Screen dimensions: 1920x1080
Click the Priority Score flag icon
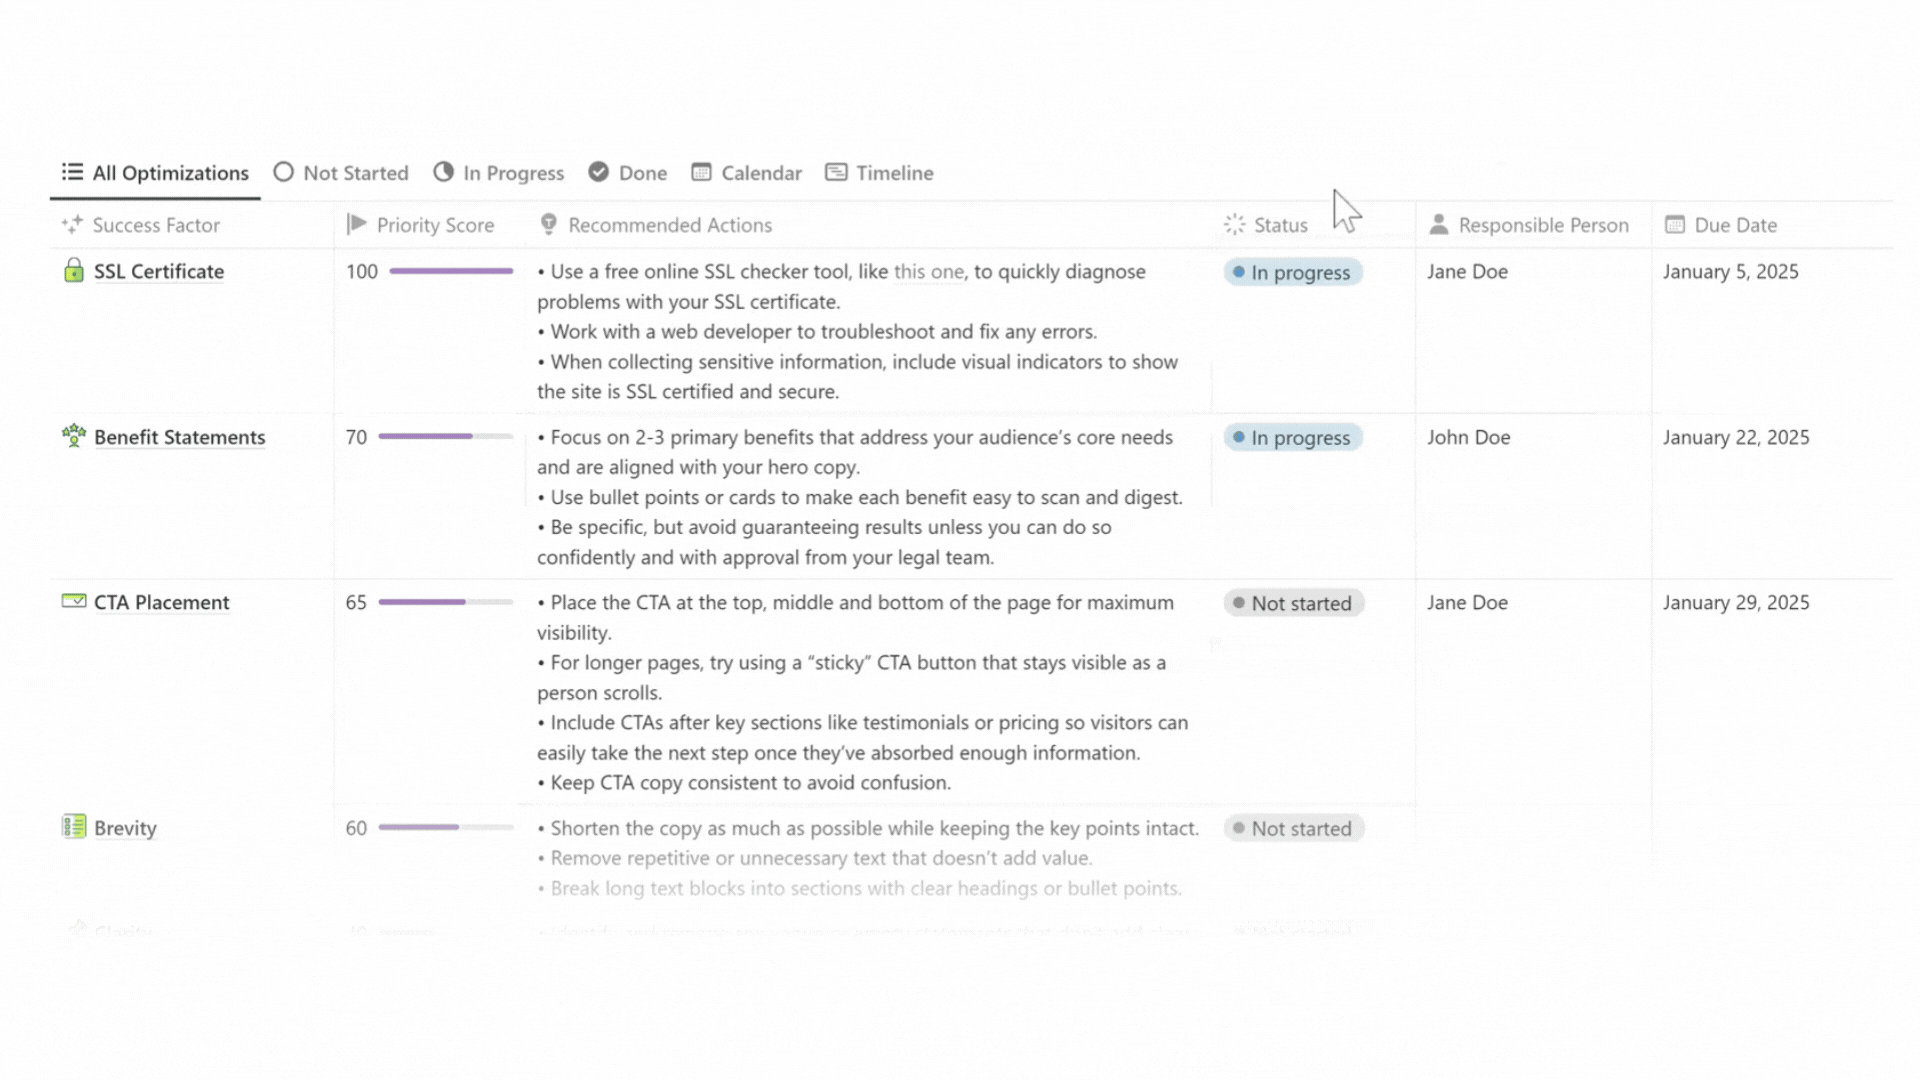click(x=357, y=224)
